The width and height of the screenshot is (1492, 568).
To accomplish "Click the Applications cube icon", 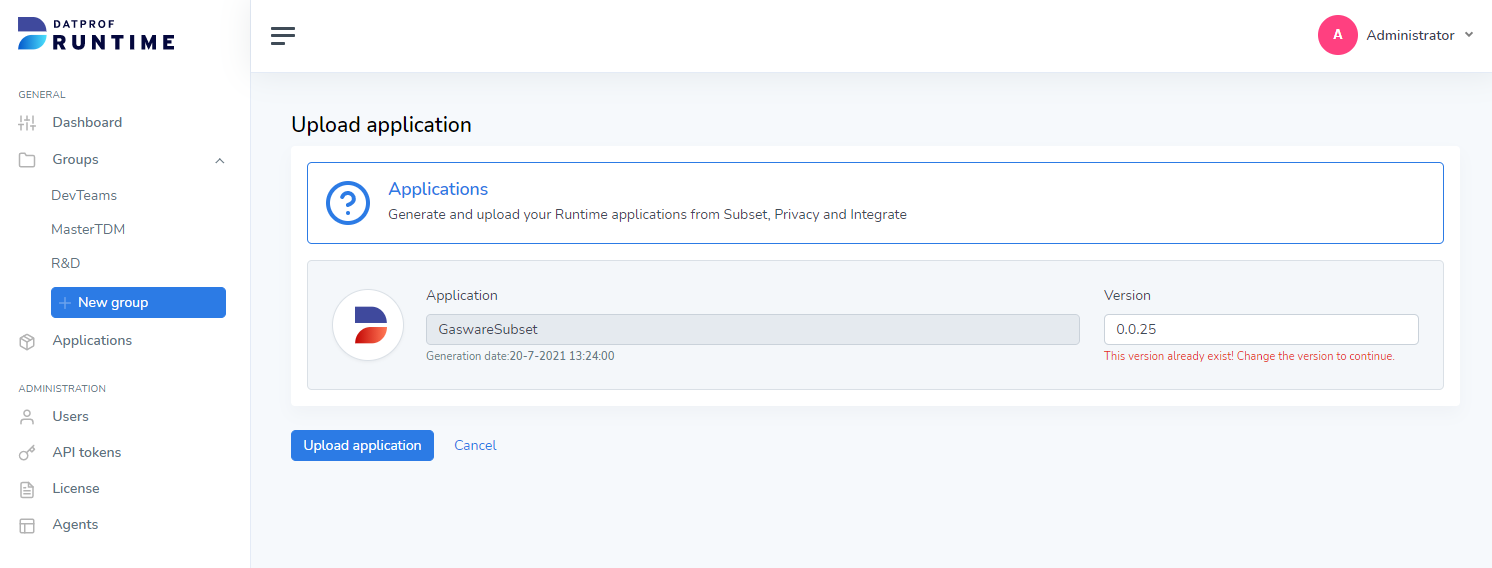I will tap(27, 341).
